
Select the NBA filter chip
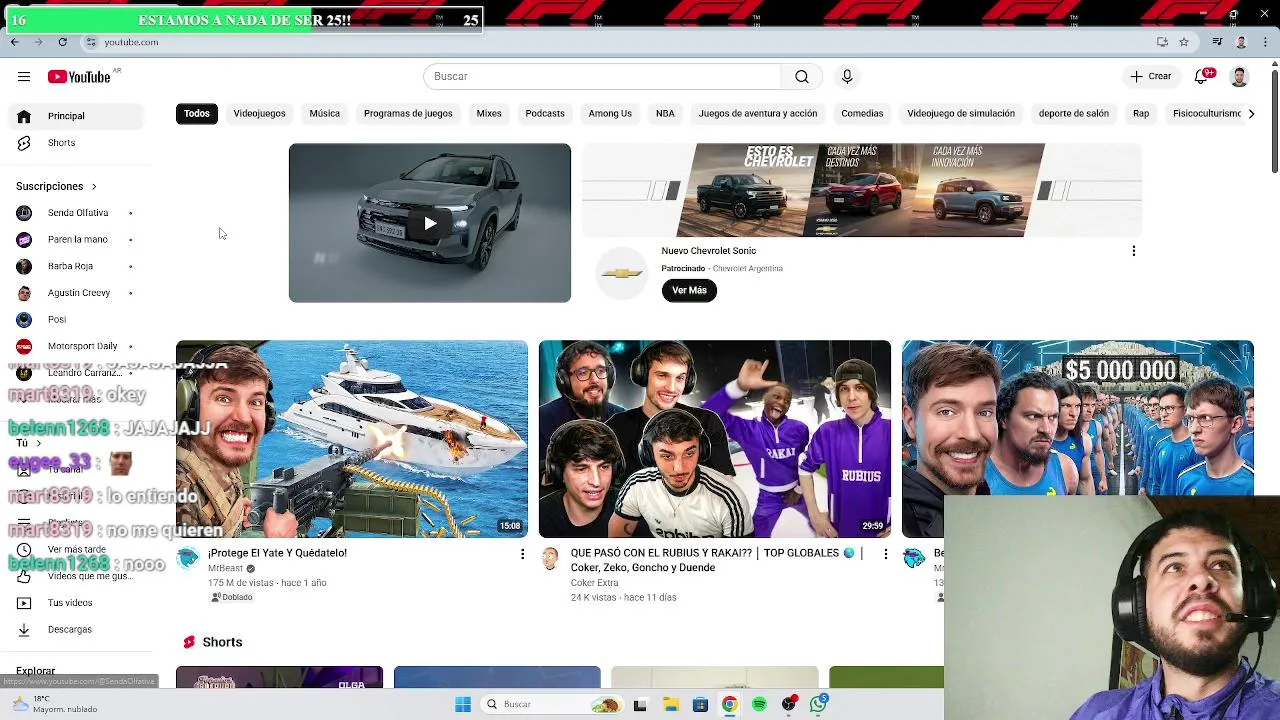point(665,113)
